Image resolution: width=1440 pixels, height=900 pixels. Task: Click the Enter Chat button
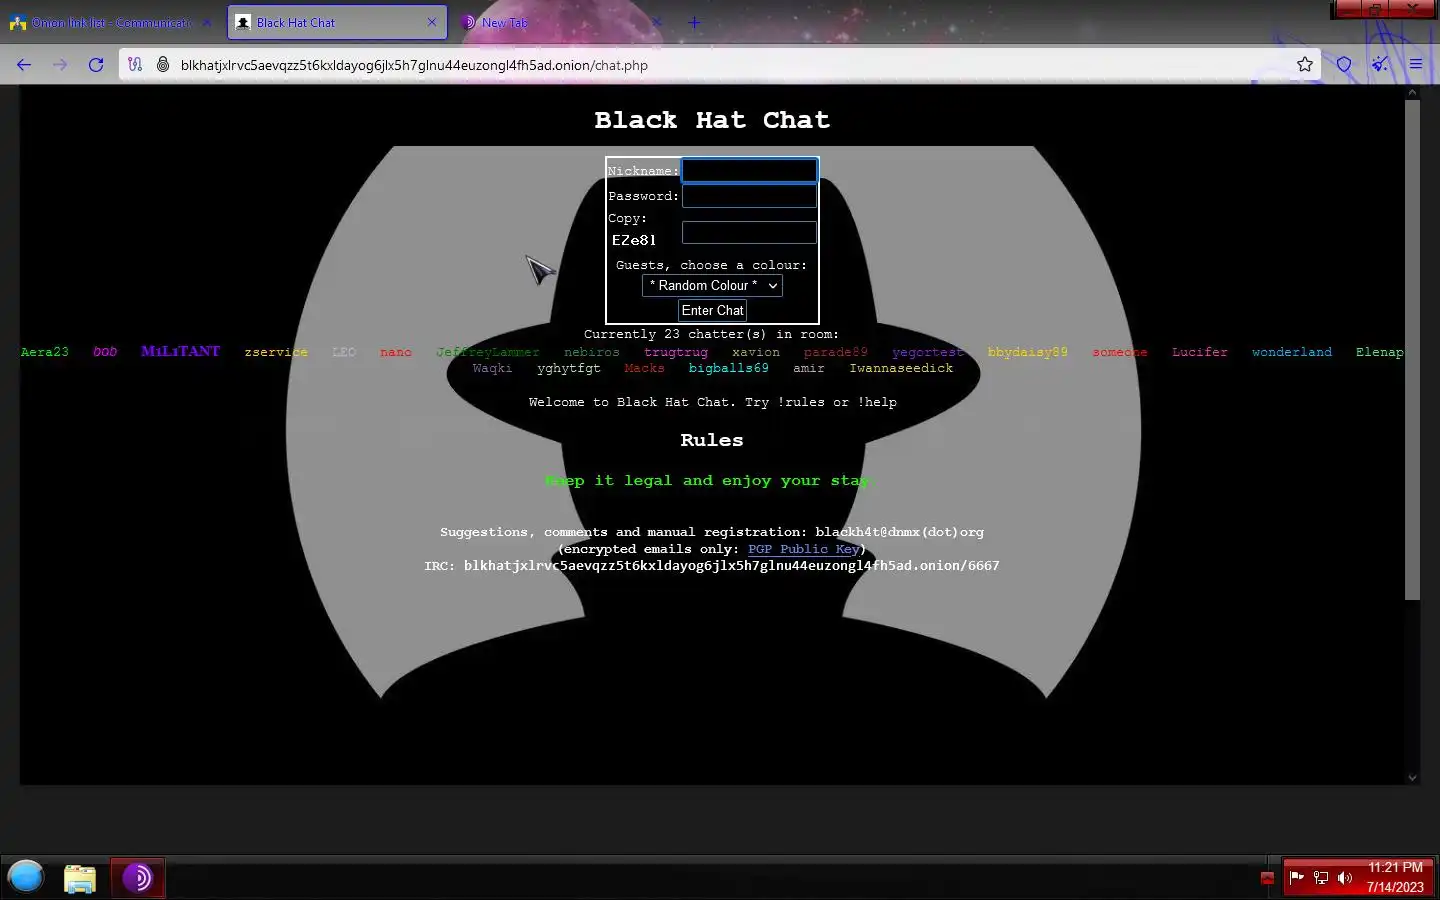click(x=712, y=310)
